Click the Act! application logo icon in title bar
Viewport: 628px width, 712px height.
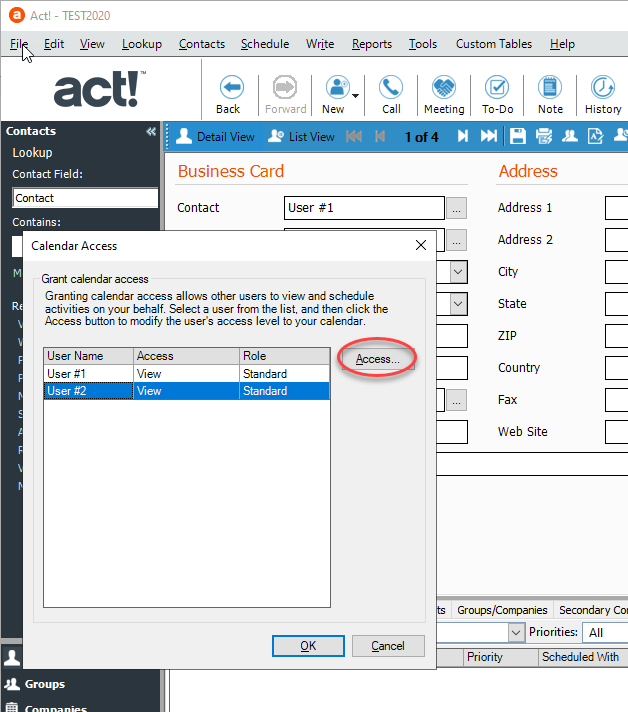(17, 15)
